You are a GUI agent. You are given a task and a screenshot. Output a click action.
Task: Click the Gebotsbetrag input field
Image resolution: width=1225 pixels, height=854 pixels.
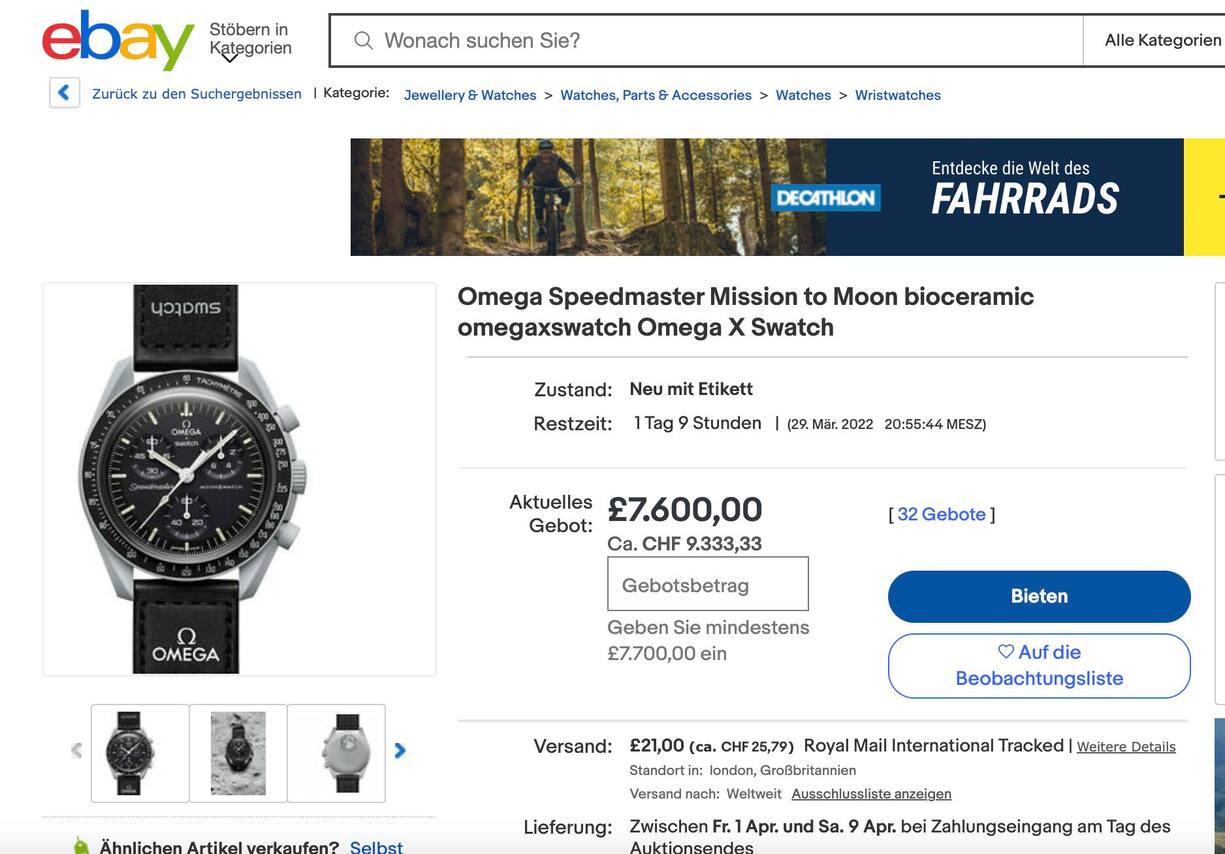tap(707, 583)
